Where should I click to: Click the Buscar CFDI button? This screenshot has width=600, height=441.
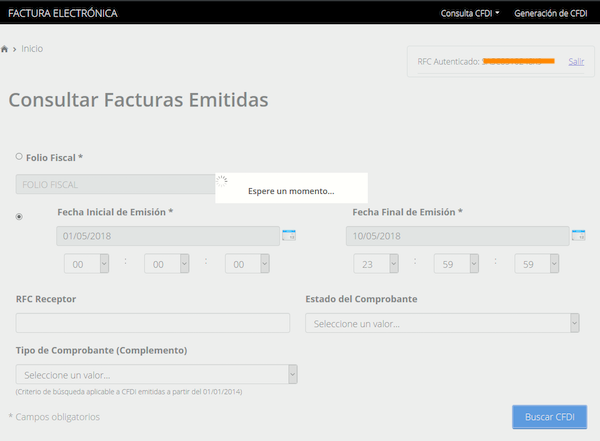pyautogui.click(x=549, y=417)
